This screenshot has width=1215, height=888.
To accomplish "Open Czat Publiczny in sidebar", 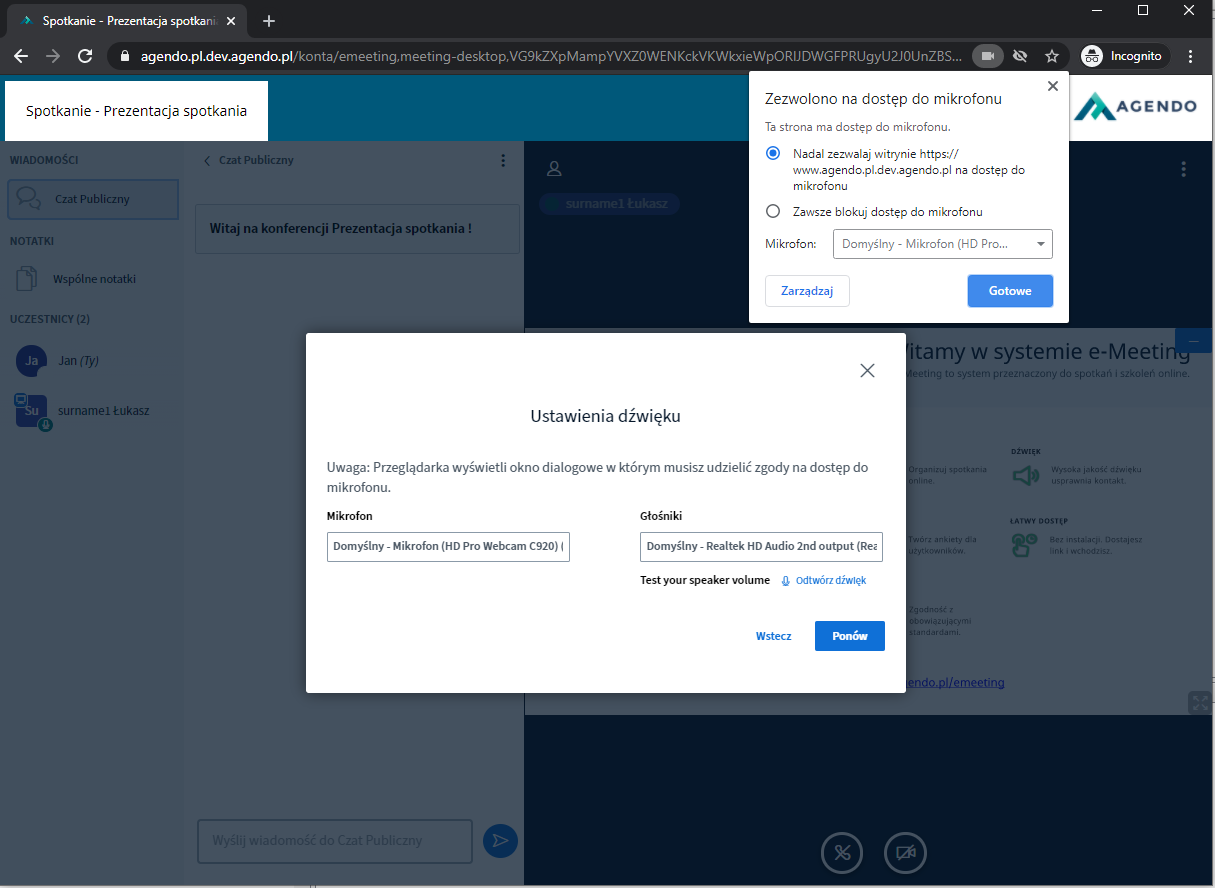I will [x=93, y=199].
